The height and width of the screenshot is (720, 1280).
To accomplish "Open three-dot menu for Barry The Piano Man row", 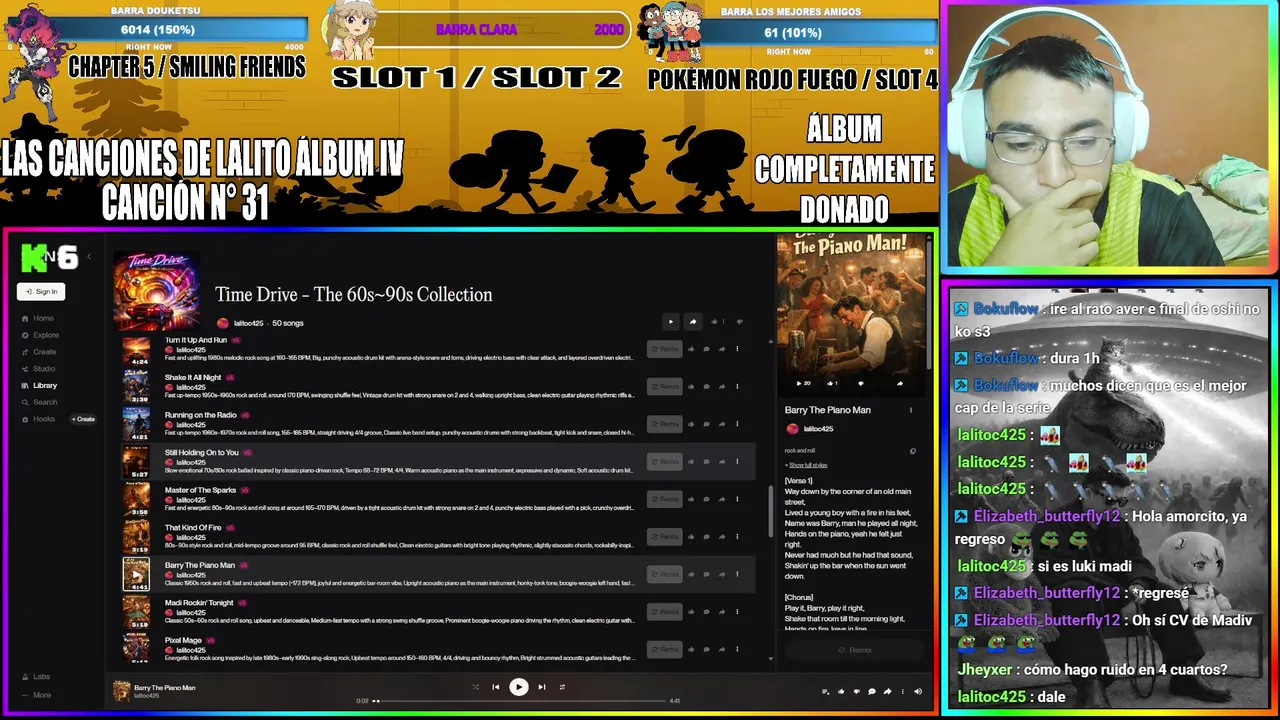I will pyautogui.click(x=737, y=574).
